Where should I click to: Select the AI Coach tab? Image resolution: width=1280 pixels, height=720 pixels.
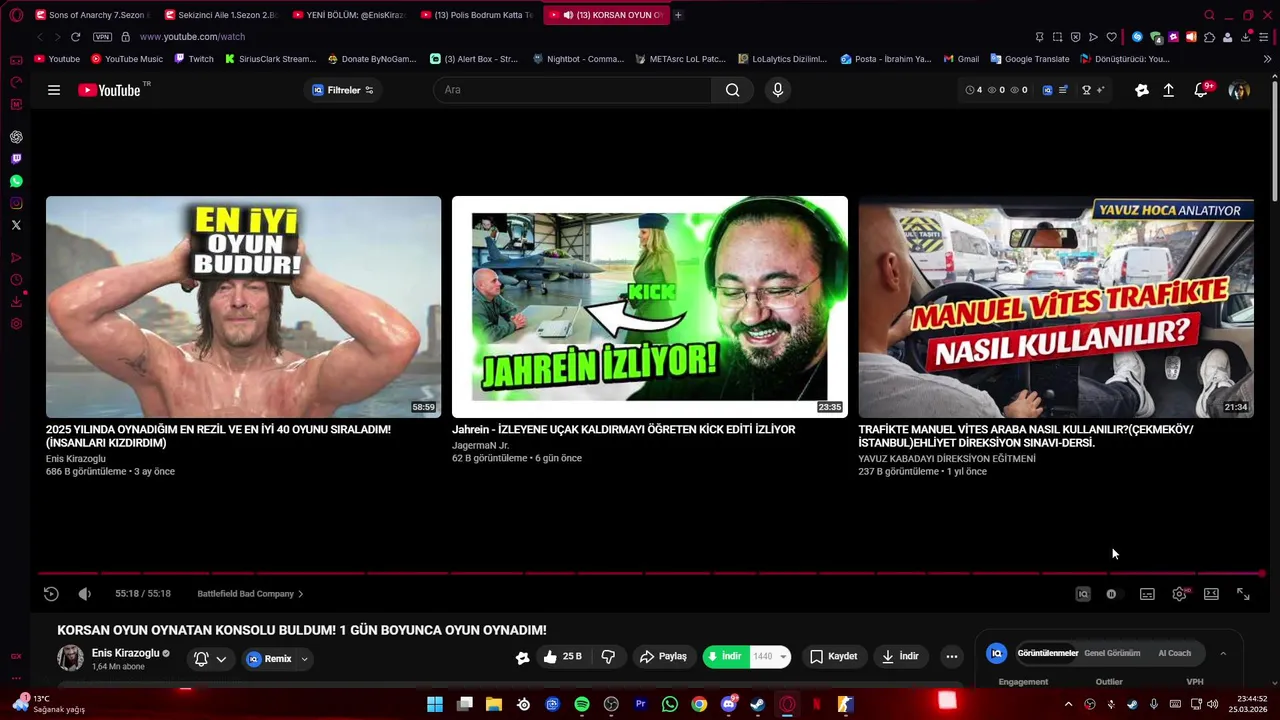1174,653
